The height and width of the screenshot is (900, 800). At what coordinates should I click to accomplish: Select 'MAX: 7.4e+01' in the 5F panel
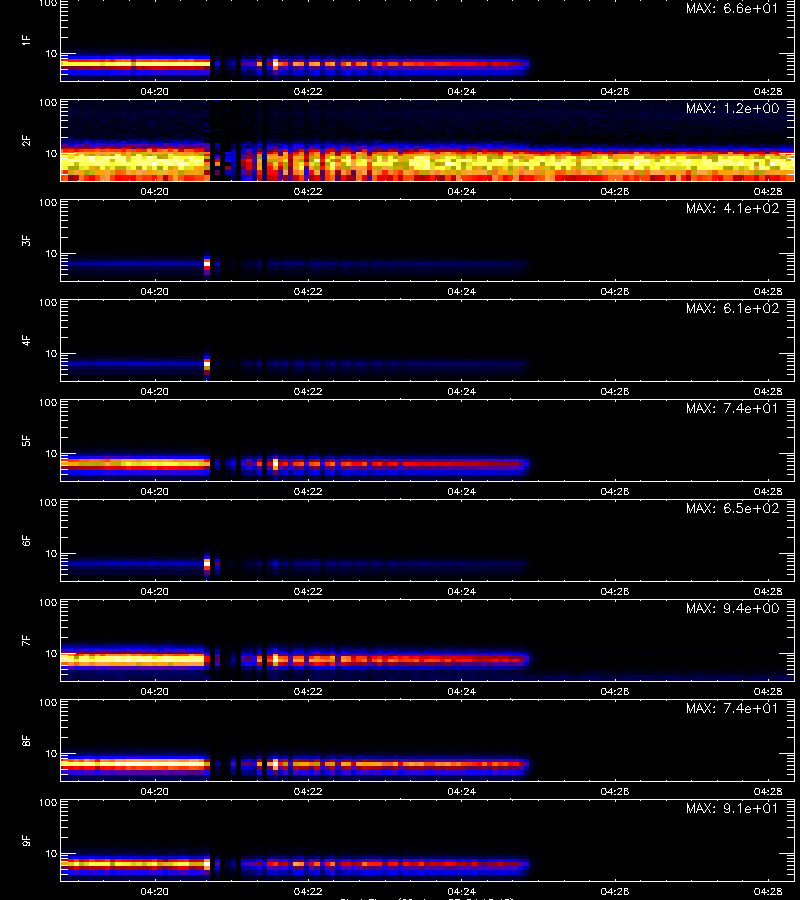point(732,408)
